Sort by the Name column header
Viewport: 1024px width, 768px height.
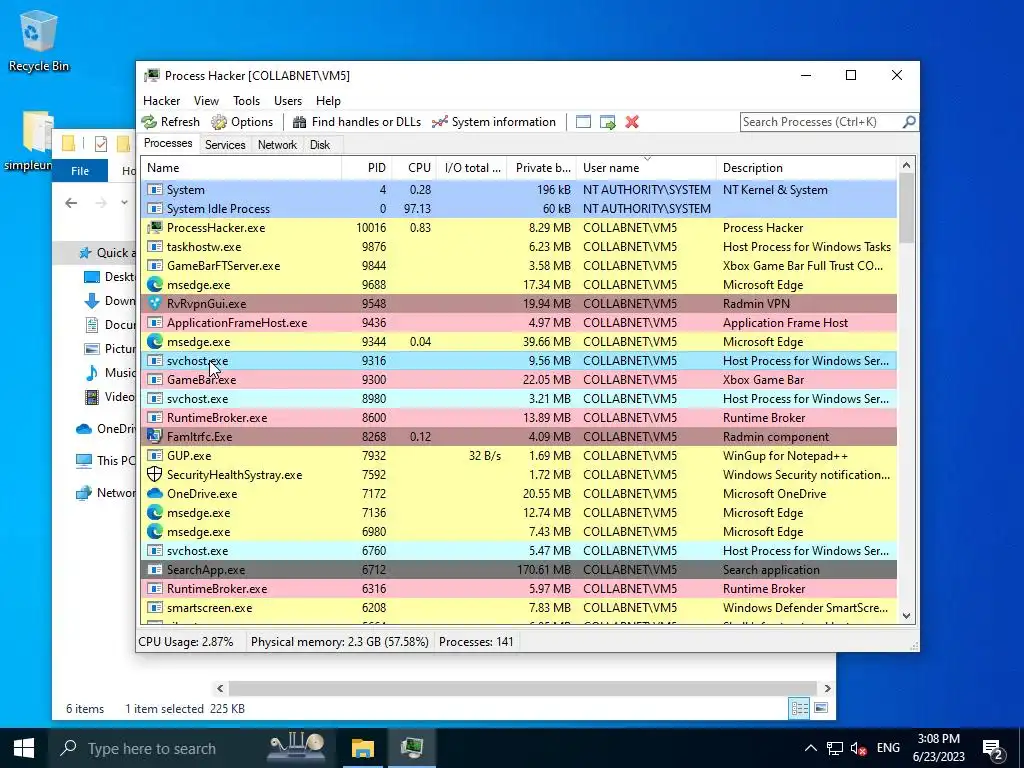coord(241,168)
